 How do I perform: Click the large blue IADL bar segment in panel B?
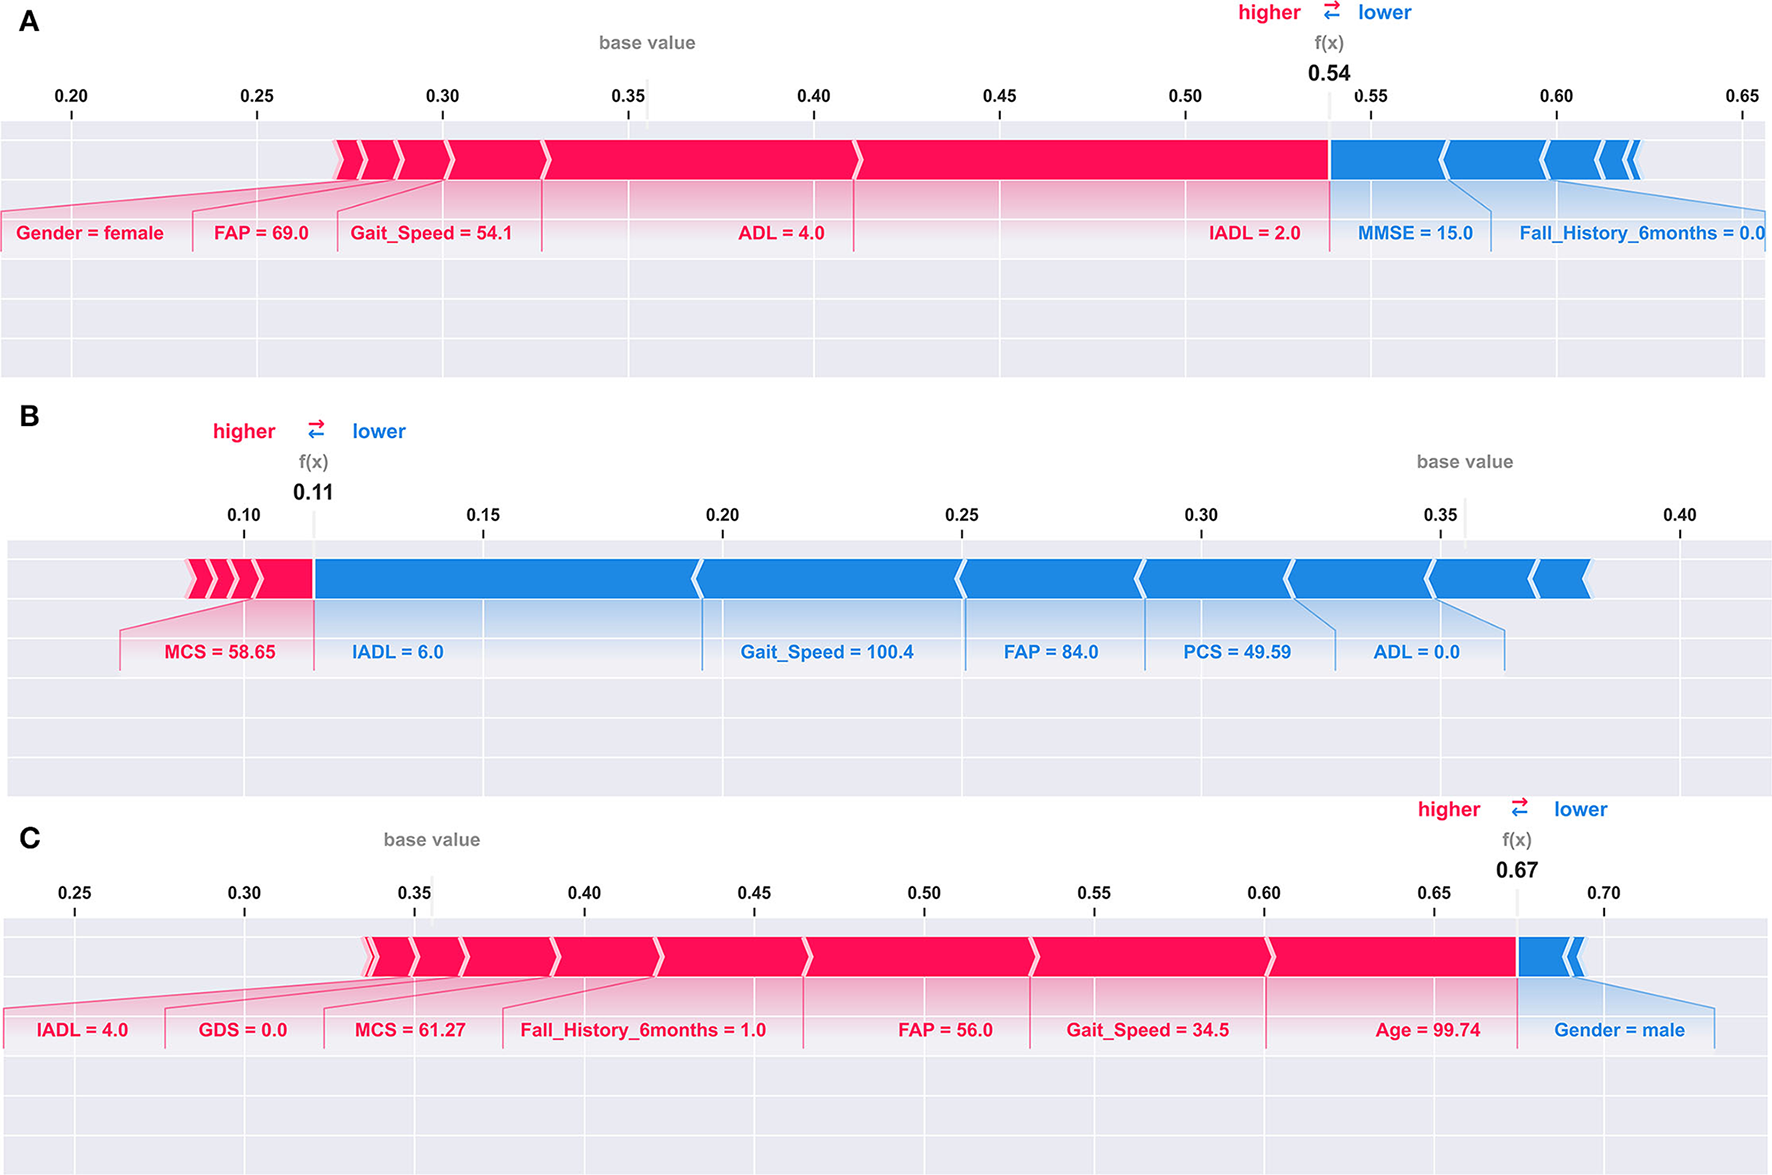505,579
